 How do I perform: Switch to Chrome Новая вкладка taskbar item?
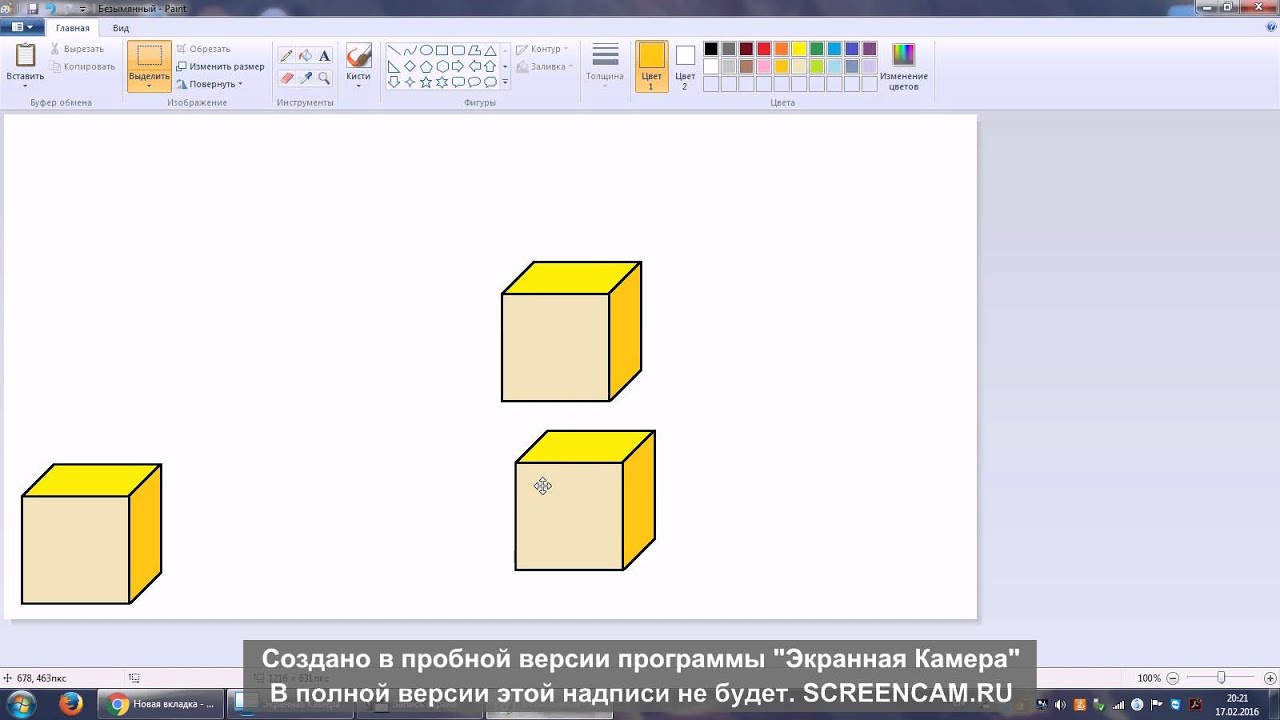point(160,704)
